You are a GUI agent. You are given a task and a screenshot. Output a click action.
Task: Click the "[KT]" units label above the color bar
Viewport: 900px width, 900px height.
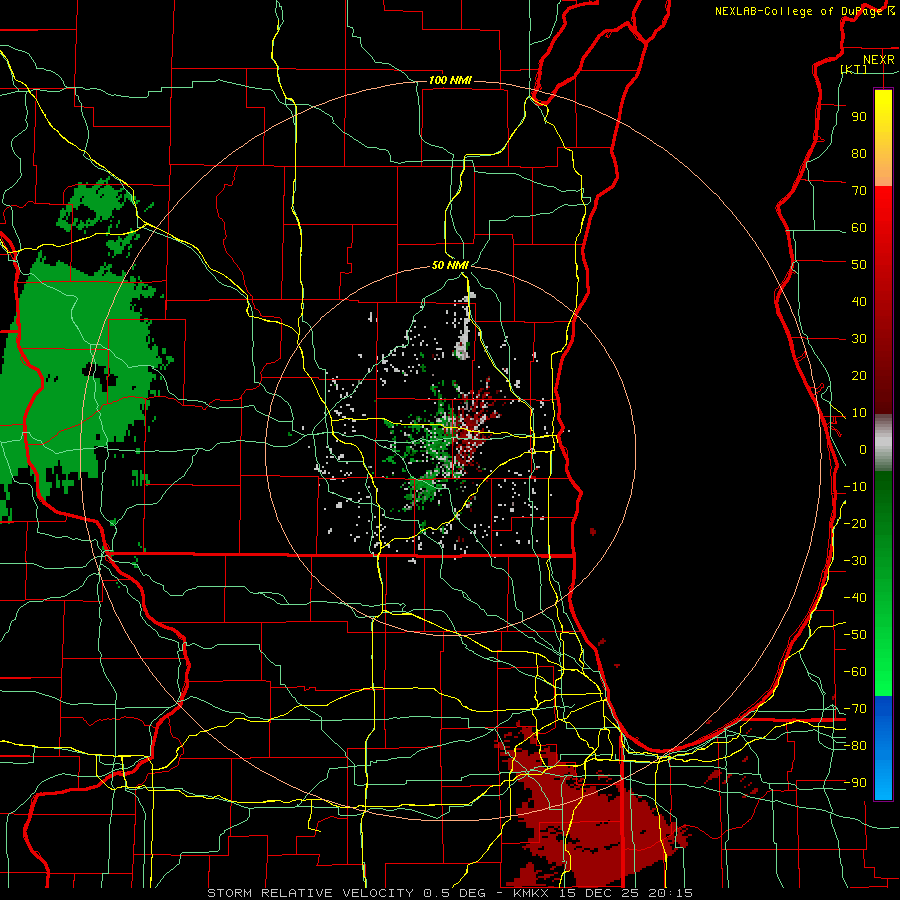[854, 69]
